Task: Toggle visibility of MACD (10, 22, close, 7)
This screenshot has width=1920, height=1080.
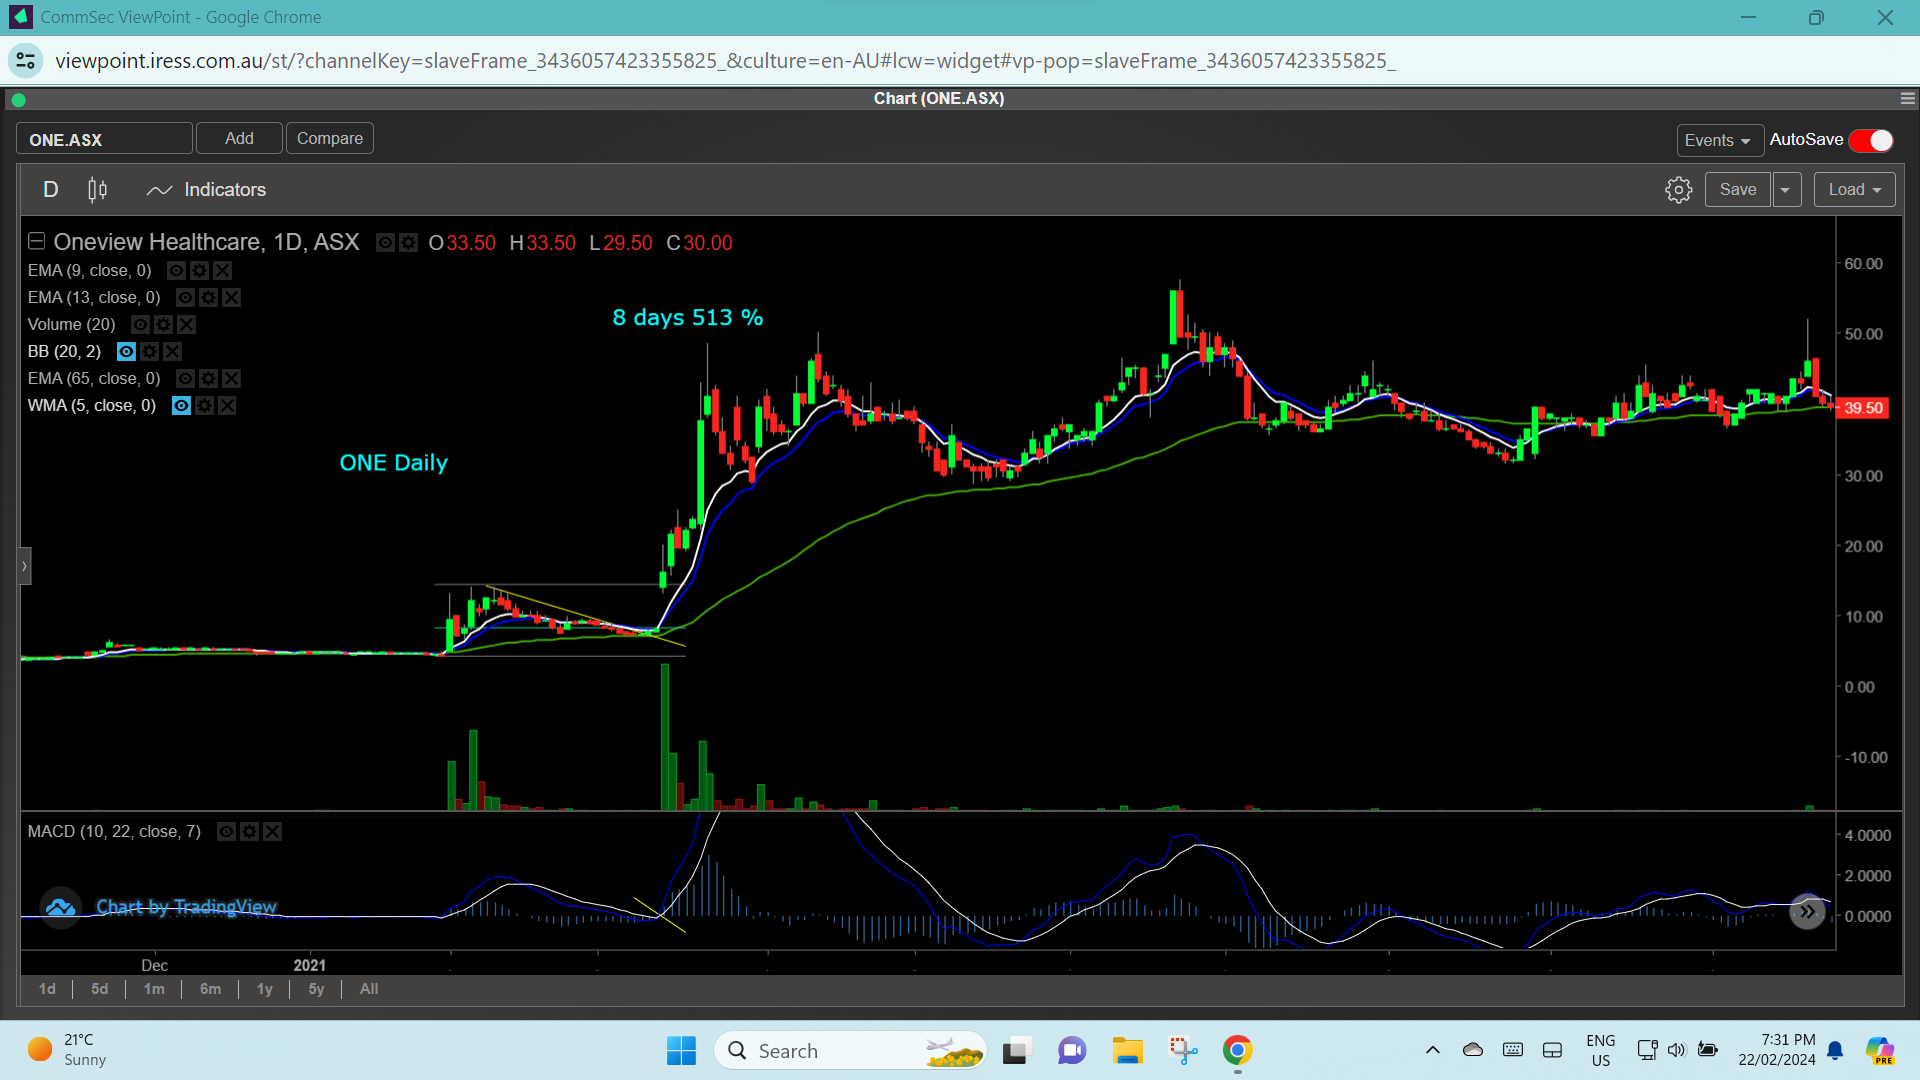Action: click(x=226, y=832)
